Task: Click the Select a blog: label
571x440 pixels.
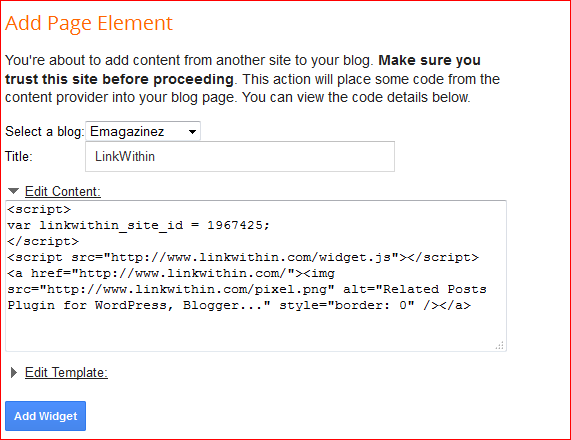Action: pos(45,131)
